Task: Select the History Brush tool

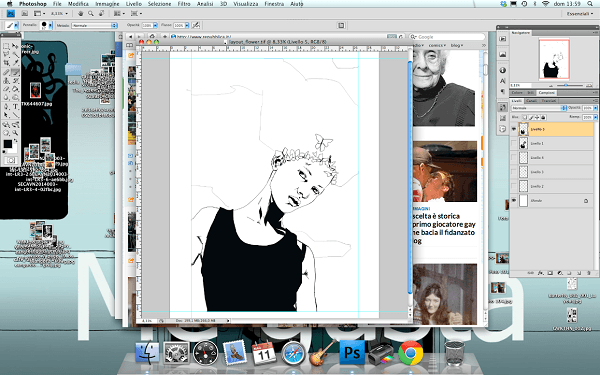Action: point(15,80)
